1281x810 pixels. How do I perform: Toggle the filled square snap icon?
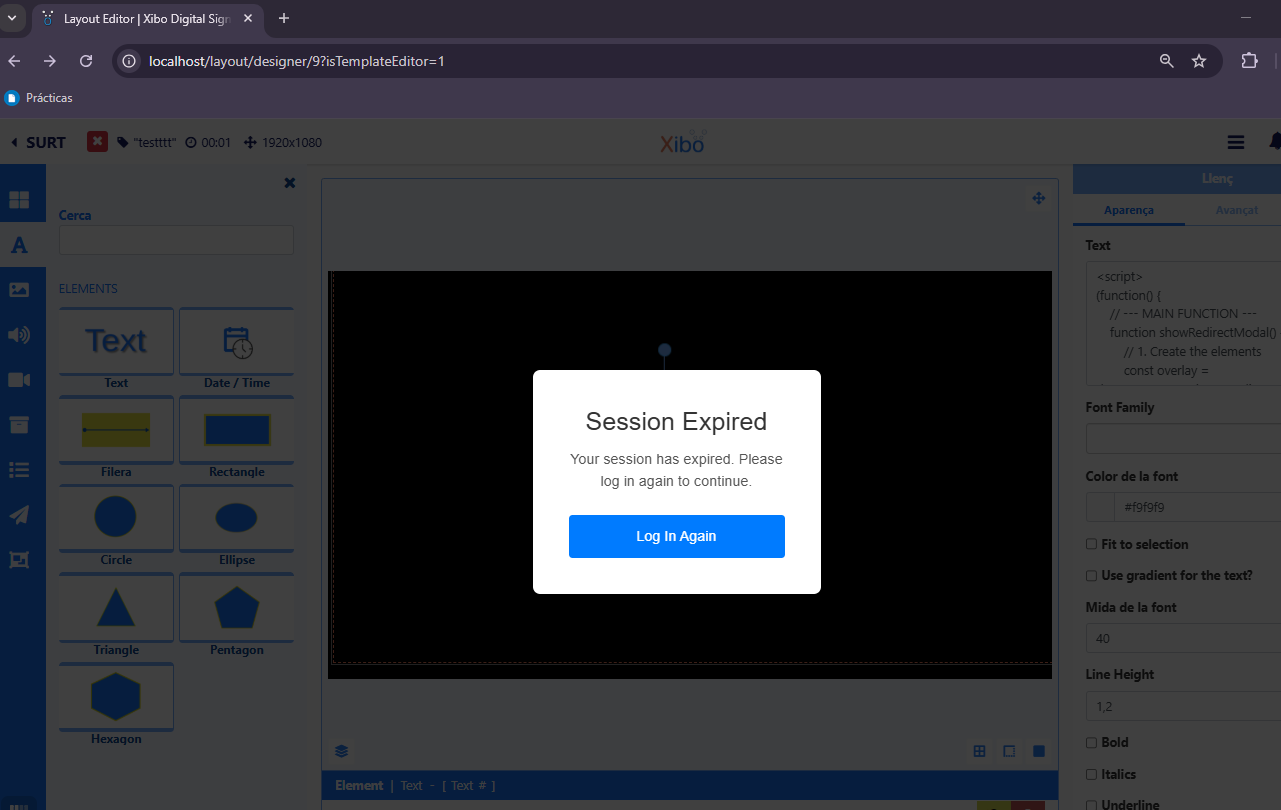click(1039, 751)
